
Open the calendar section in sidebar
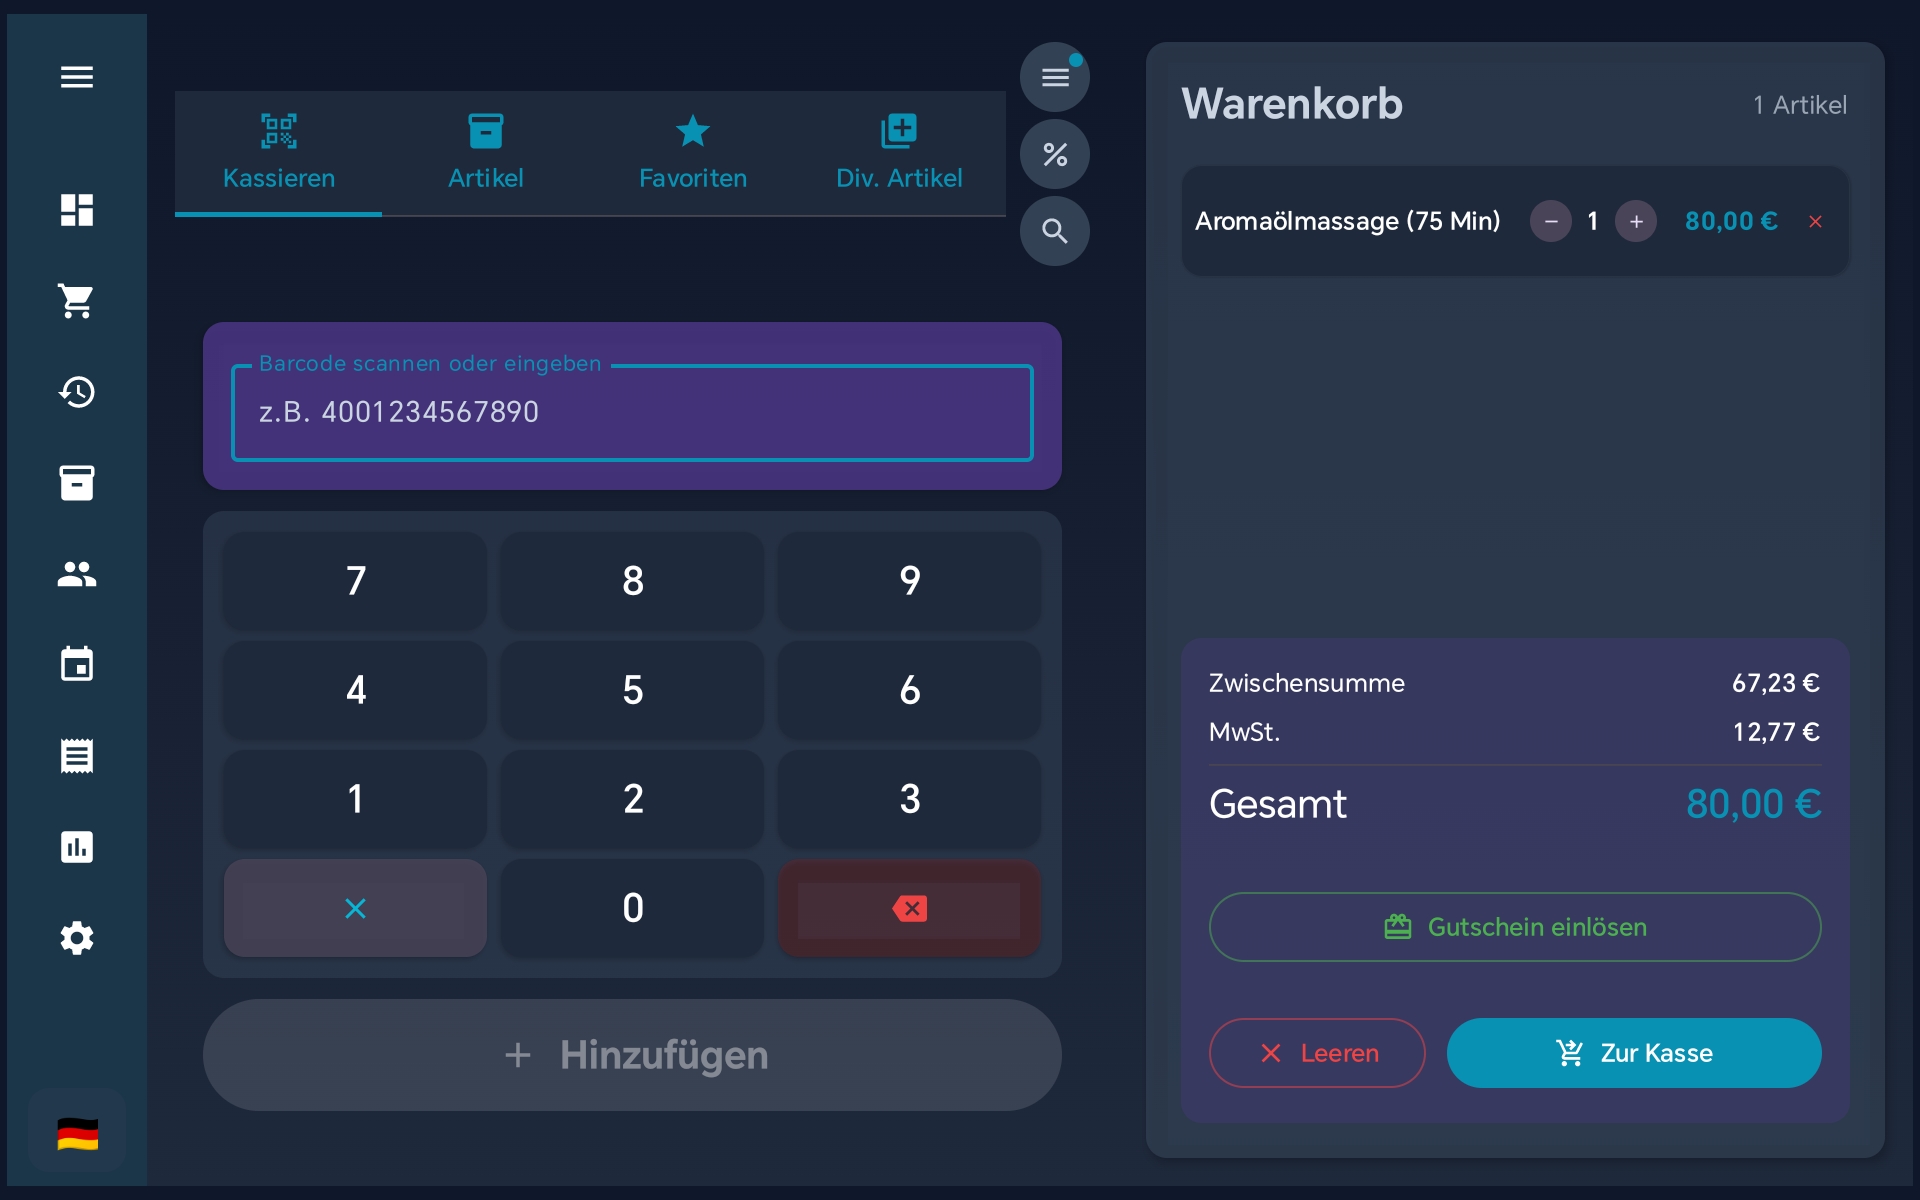[77, 664]
